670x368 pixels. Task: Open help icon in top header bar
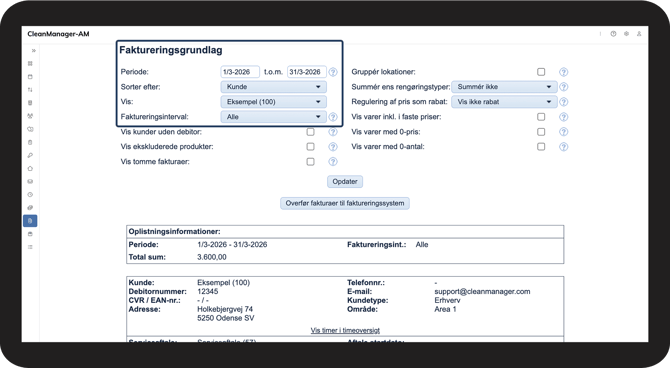coord(613,34)
